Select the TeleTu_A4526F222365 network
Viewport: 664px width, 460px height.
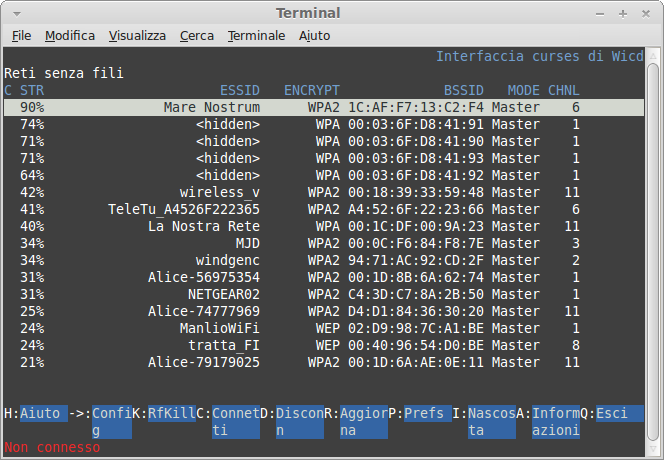coord(183,209)
